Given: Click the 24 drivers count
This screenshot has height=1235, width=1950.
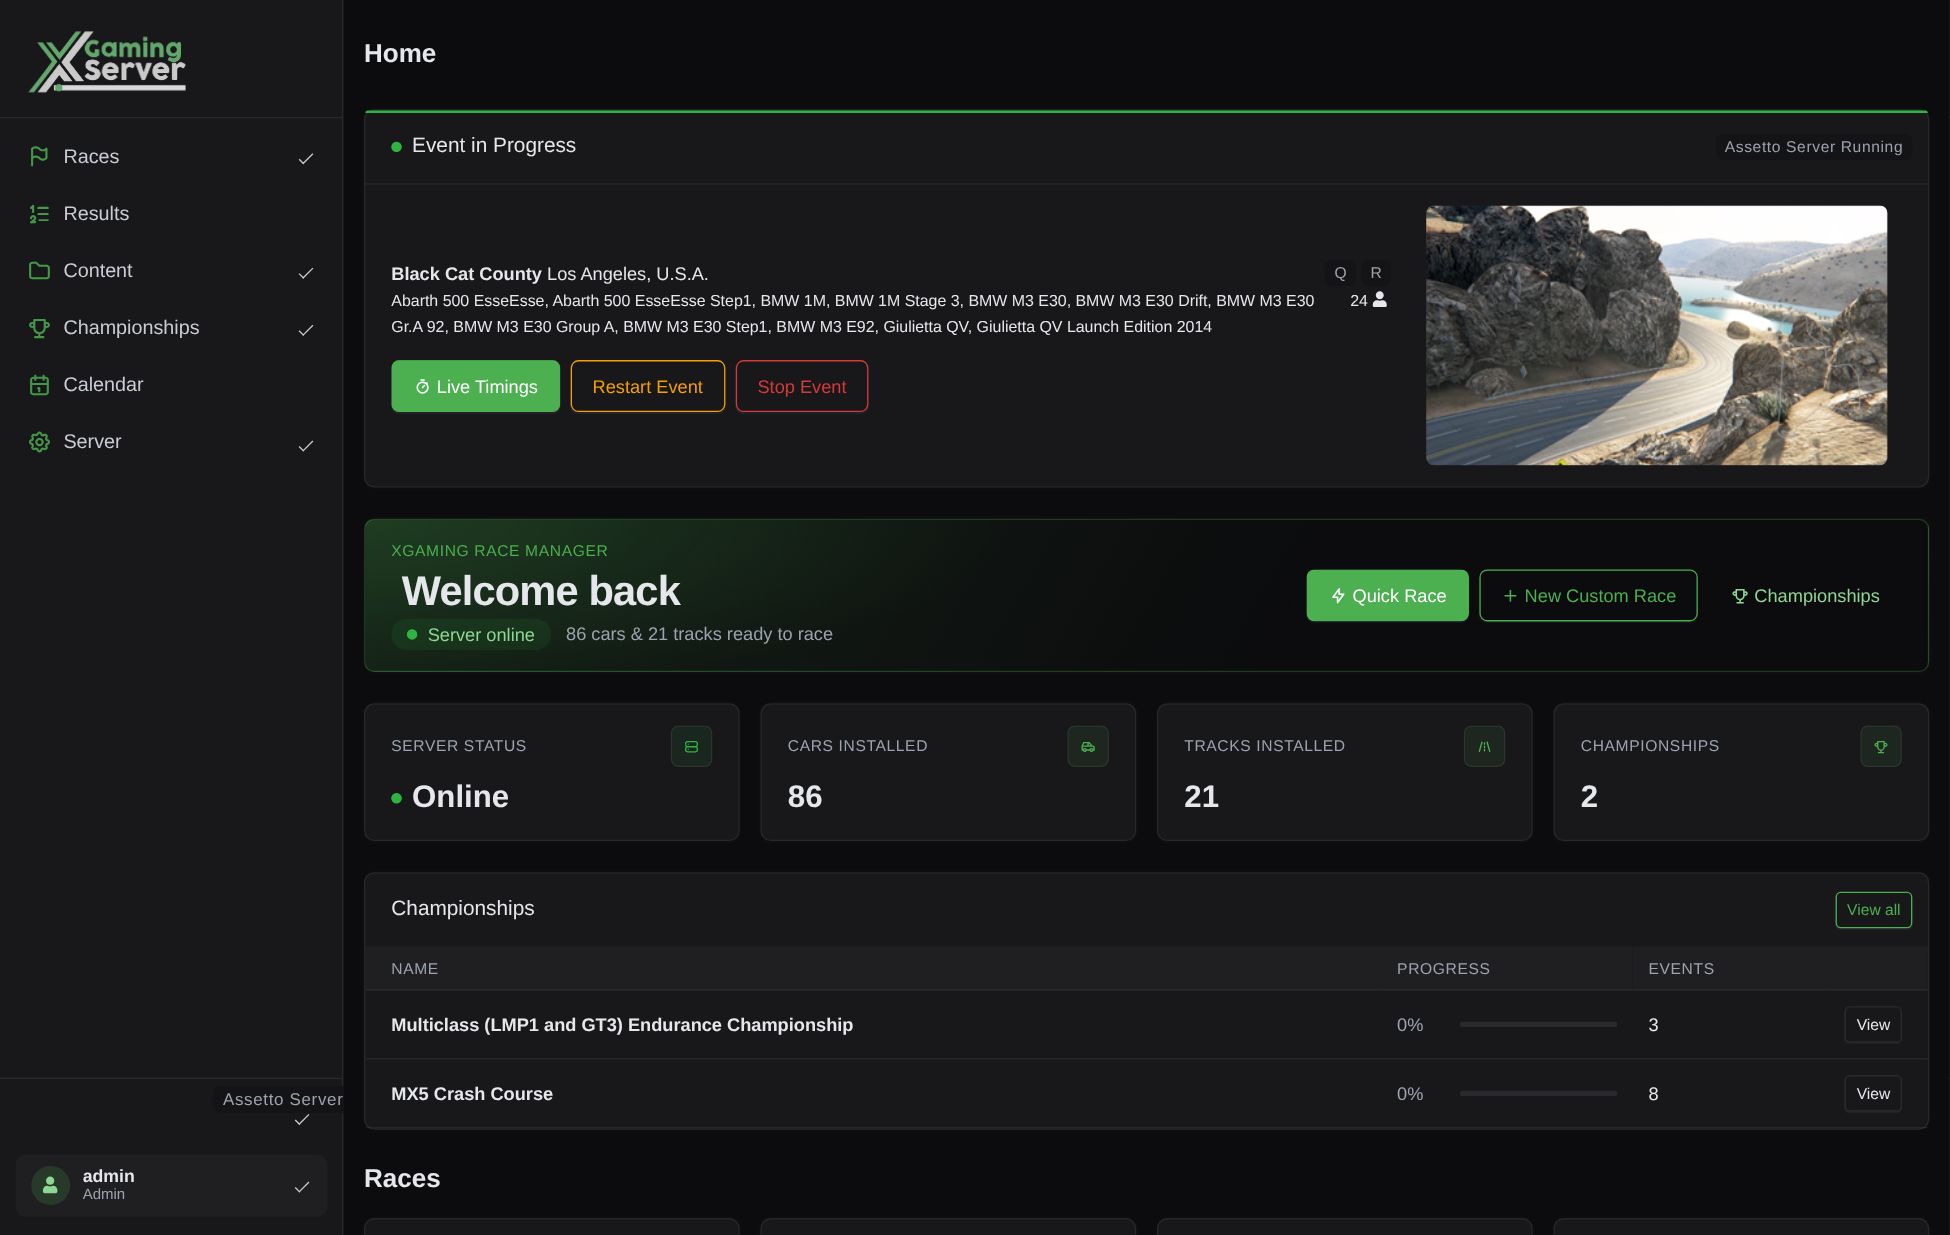Looking at the screenshot, I should click(1358, 300).
